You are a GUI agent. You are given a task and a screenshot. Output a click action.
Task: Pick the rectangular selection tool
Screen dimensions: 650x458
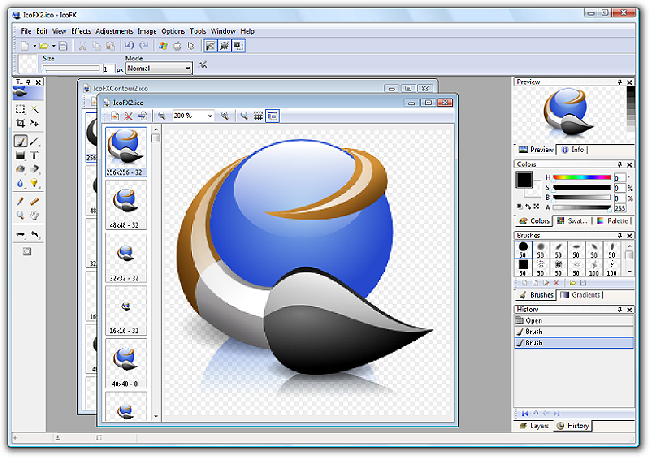click(x=20, y=110)
